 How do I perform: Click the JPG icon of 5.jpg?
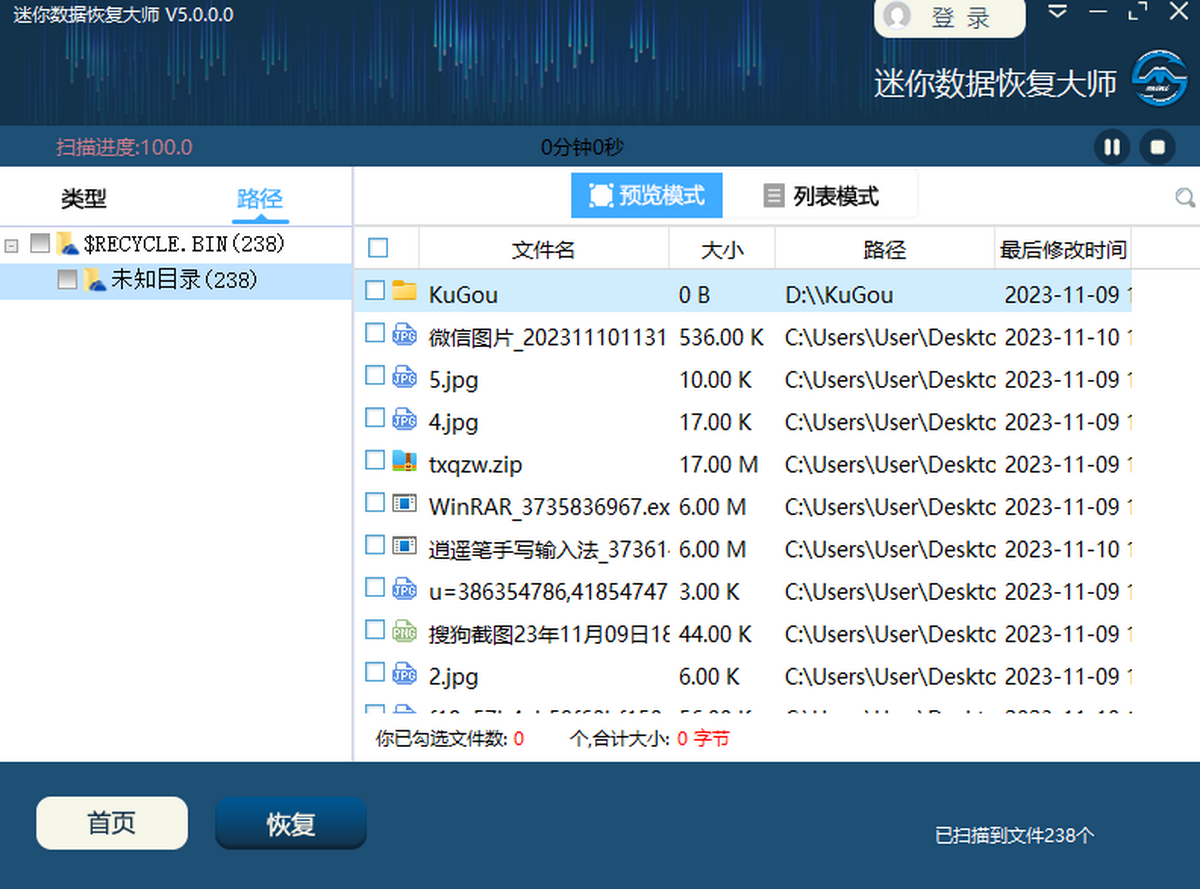[x=404, y=376]
